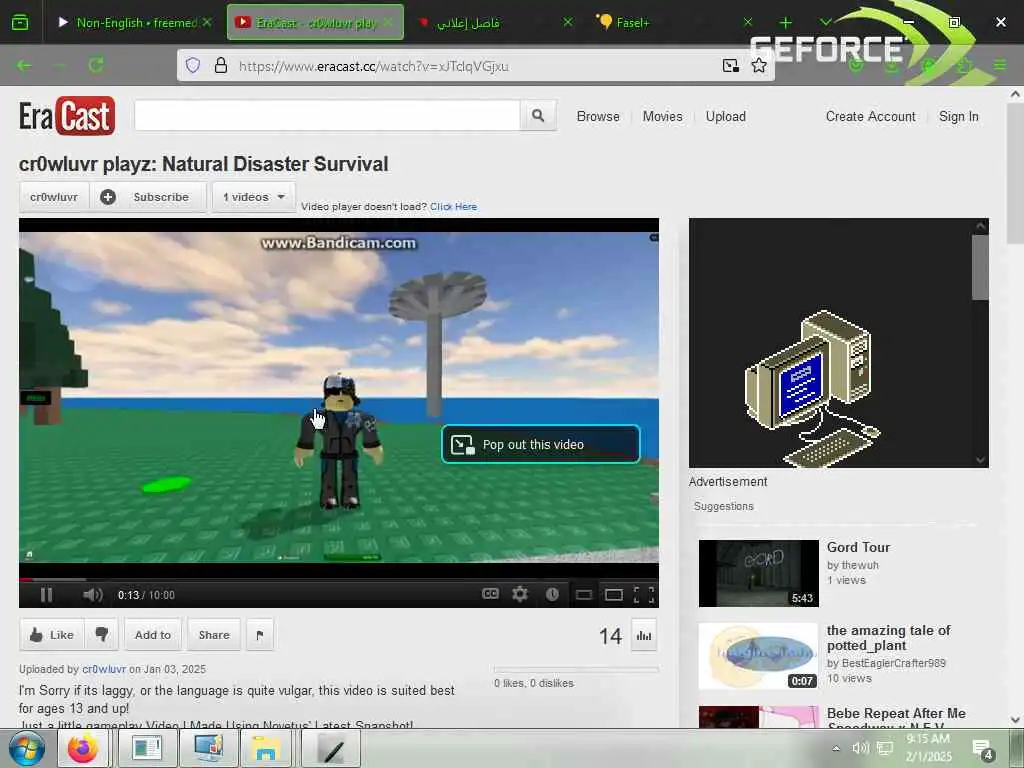
Task: Click taskbar volume speaker icon
Action: [860, 748]
